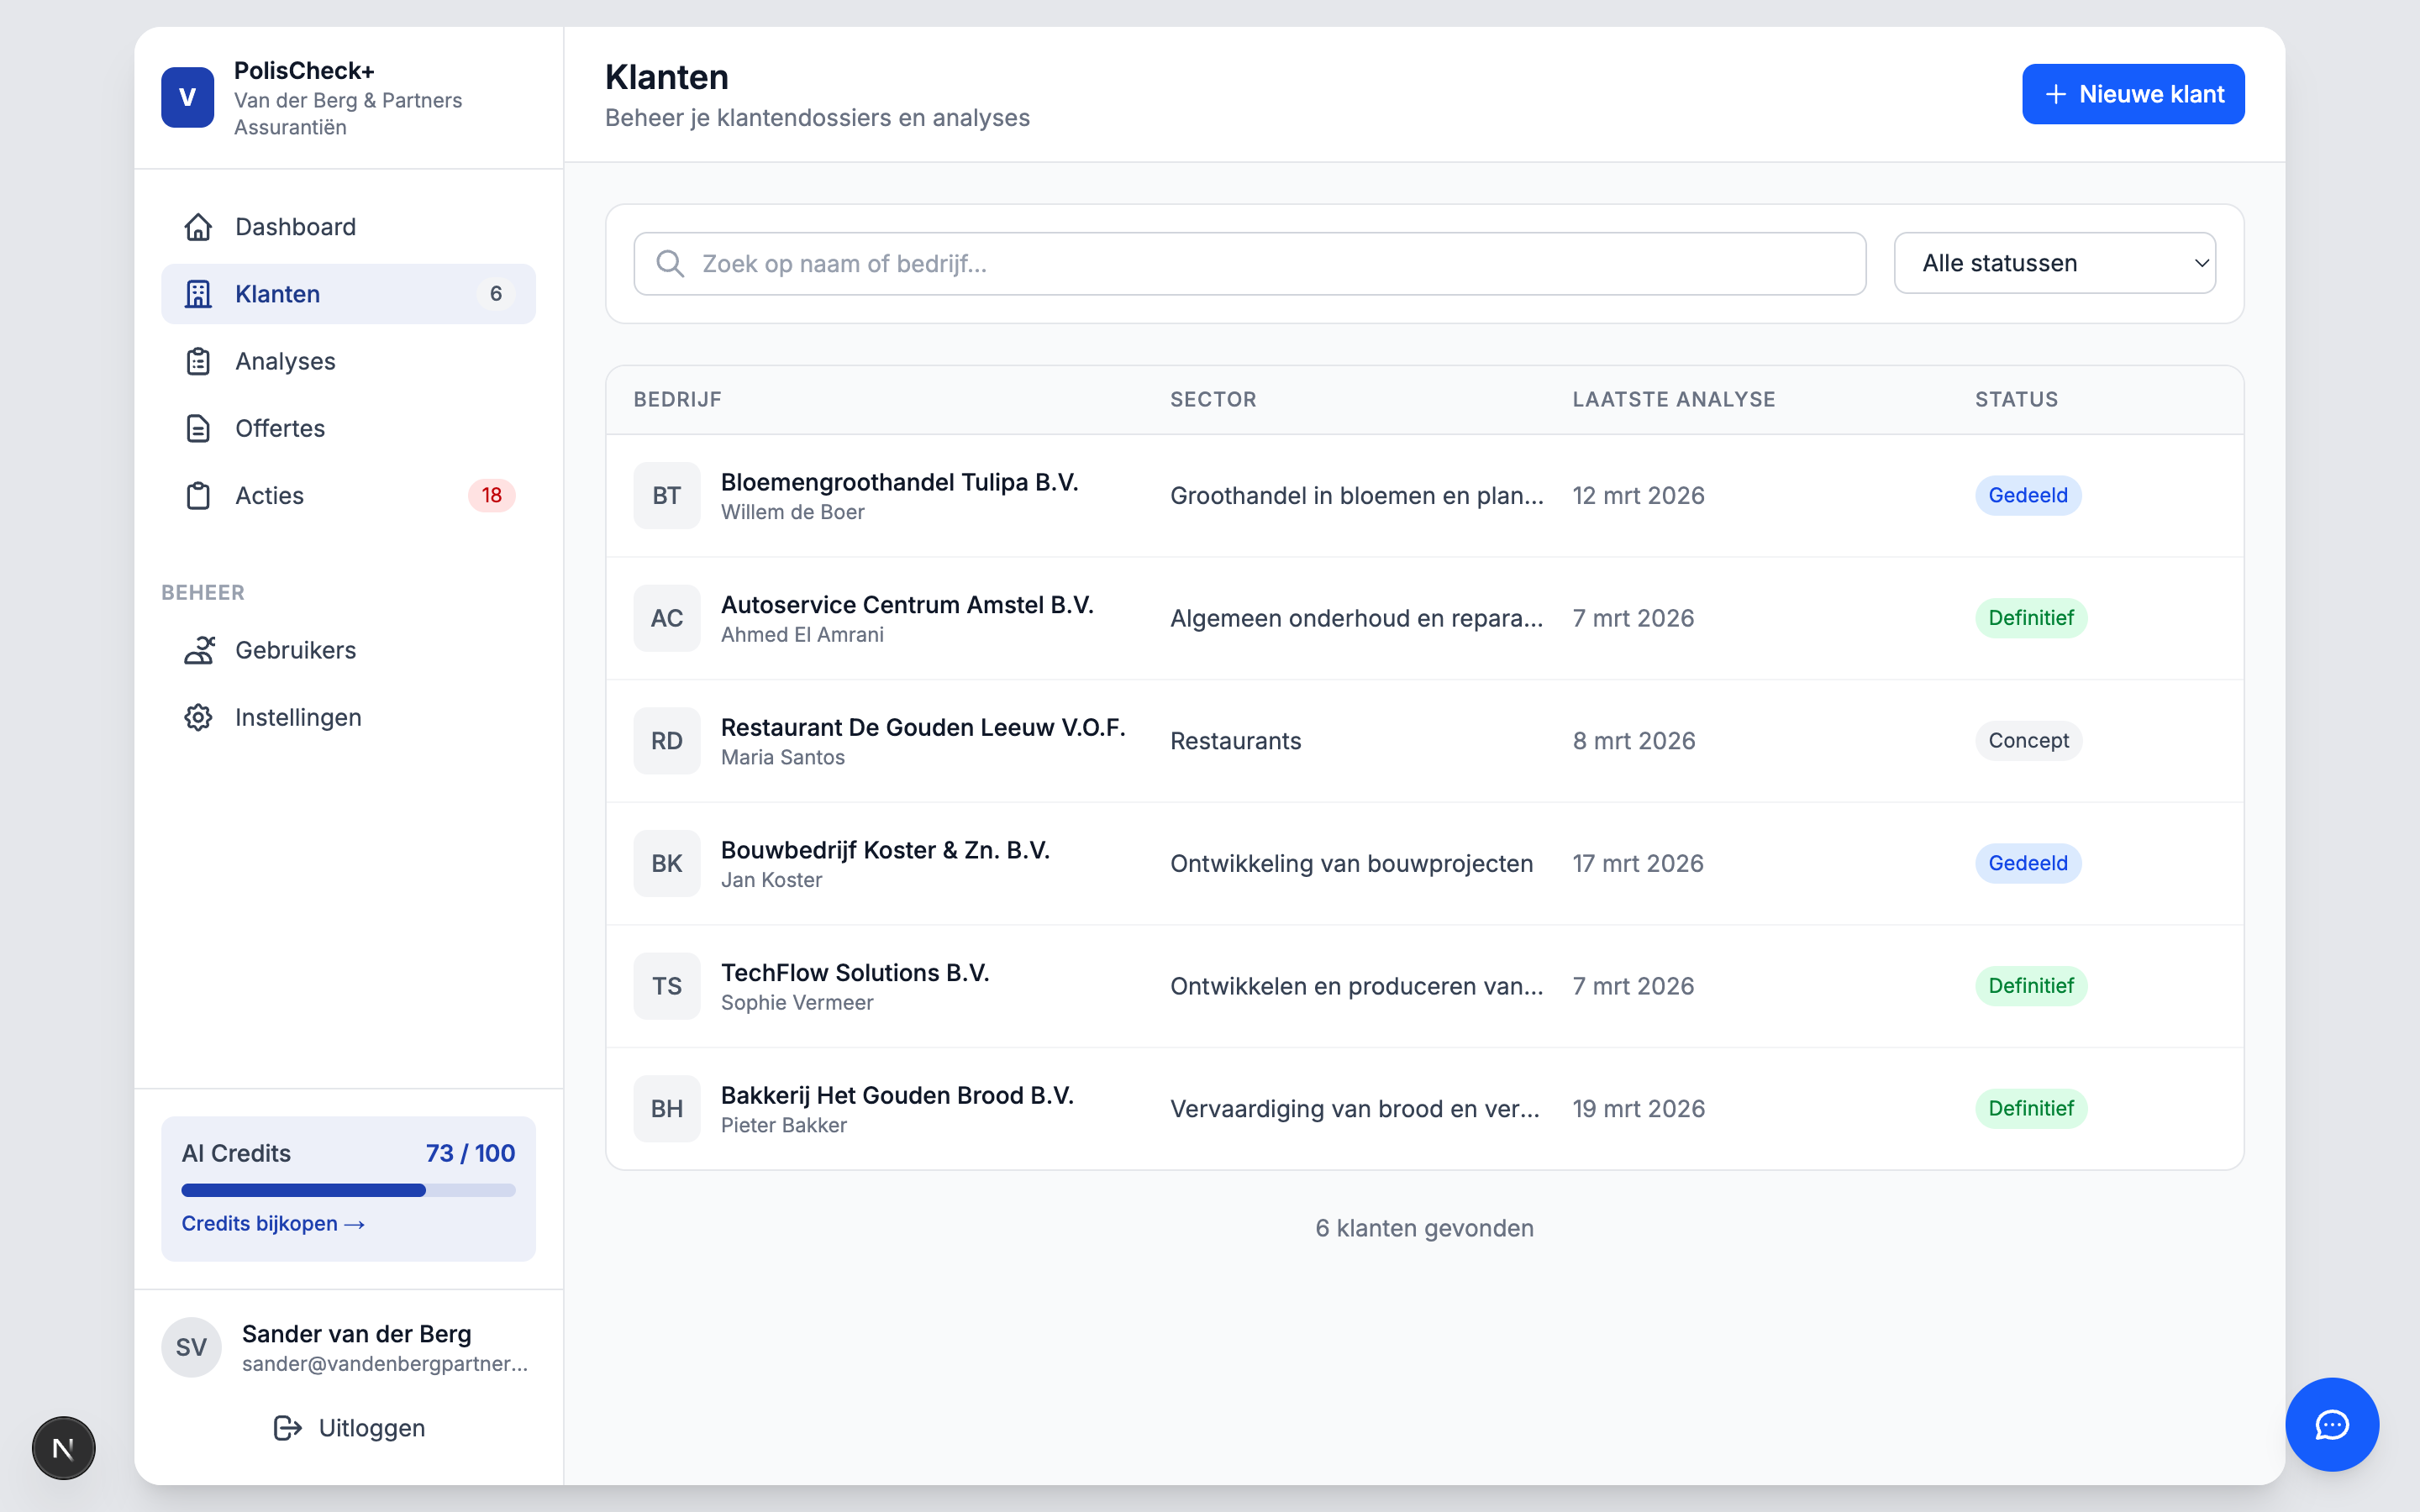Screen dimensions: 2420x1512
Task: Click the BEDRIJF column header
Action: click(677, 399)
